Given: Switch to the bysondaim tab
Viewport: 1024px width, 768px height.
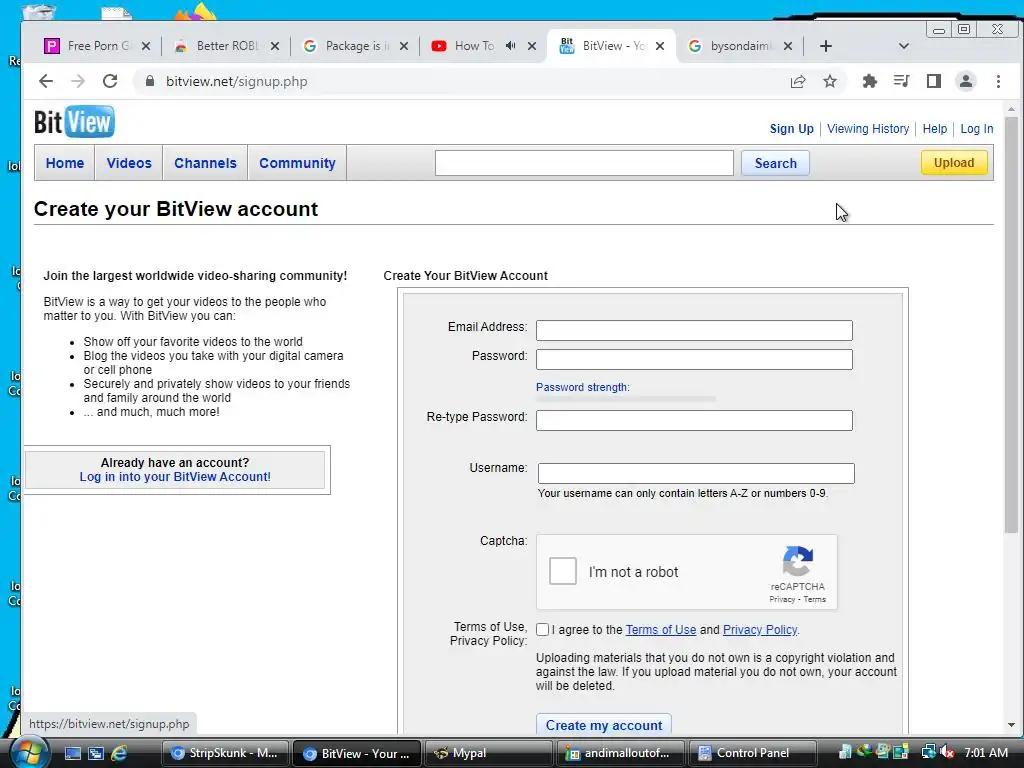Looking at the screenshot, I should click(x=741, y=46).
